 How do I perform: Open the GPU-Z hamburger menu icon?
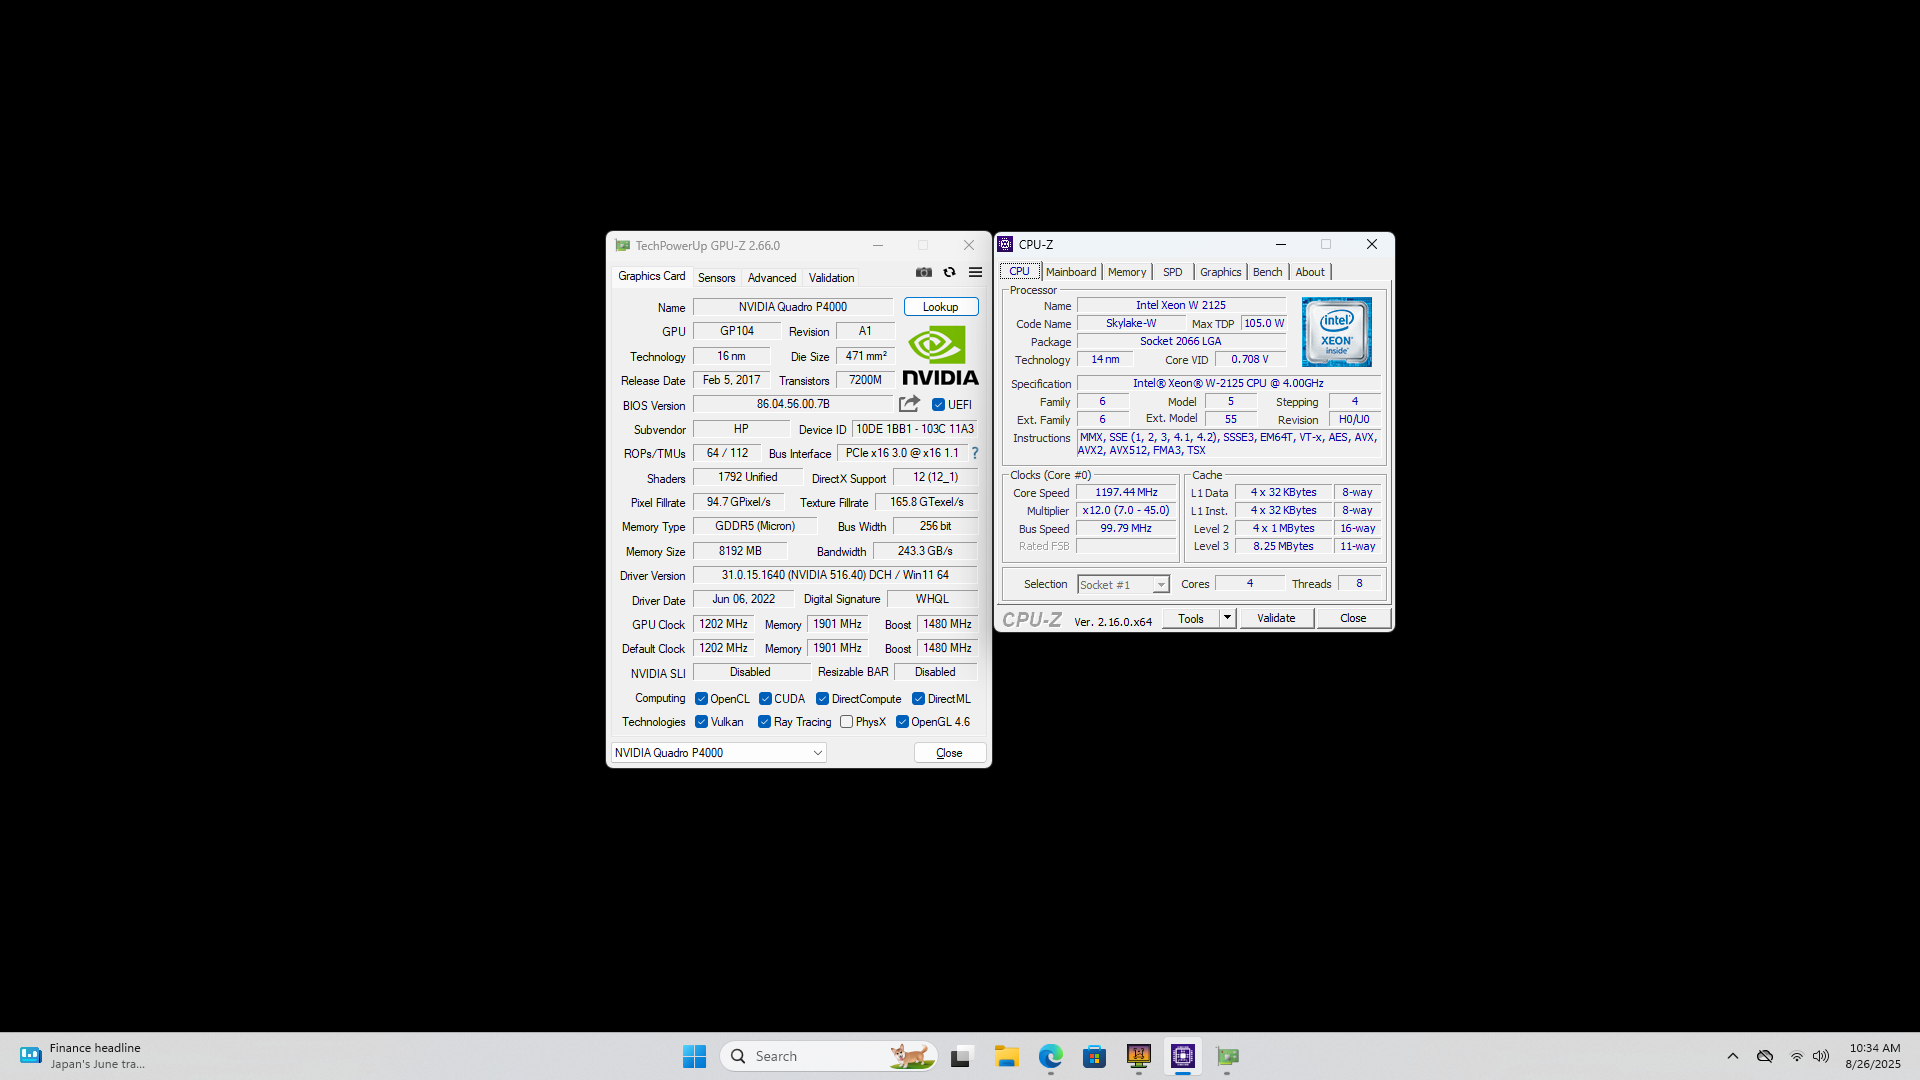(975, 272)
